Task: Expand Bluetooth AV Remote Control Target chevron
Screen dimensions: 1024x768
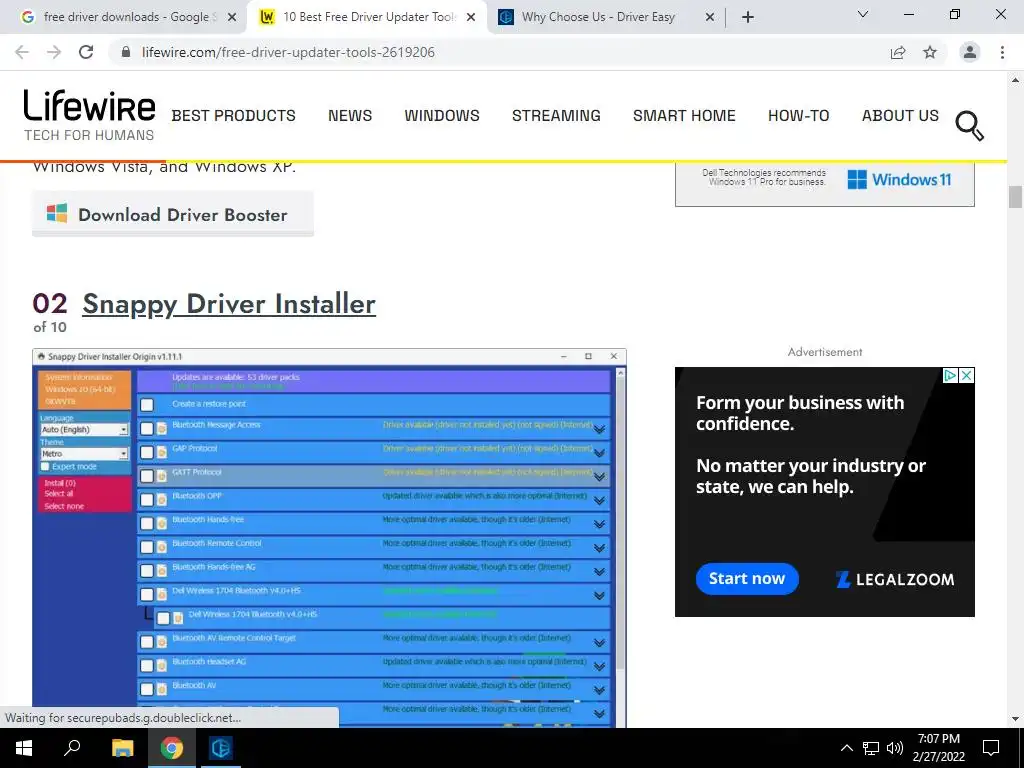Action: [600, 643]
